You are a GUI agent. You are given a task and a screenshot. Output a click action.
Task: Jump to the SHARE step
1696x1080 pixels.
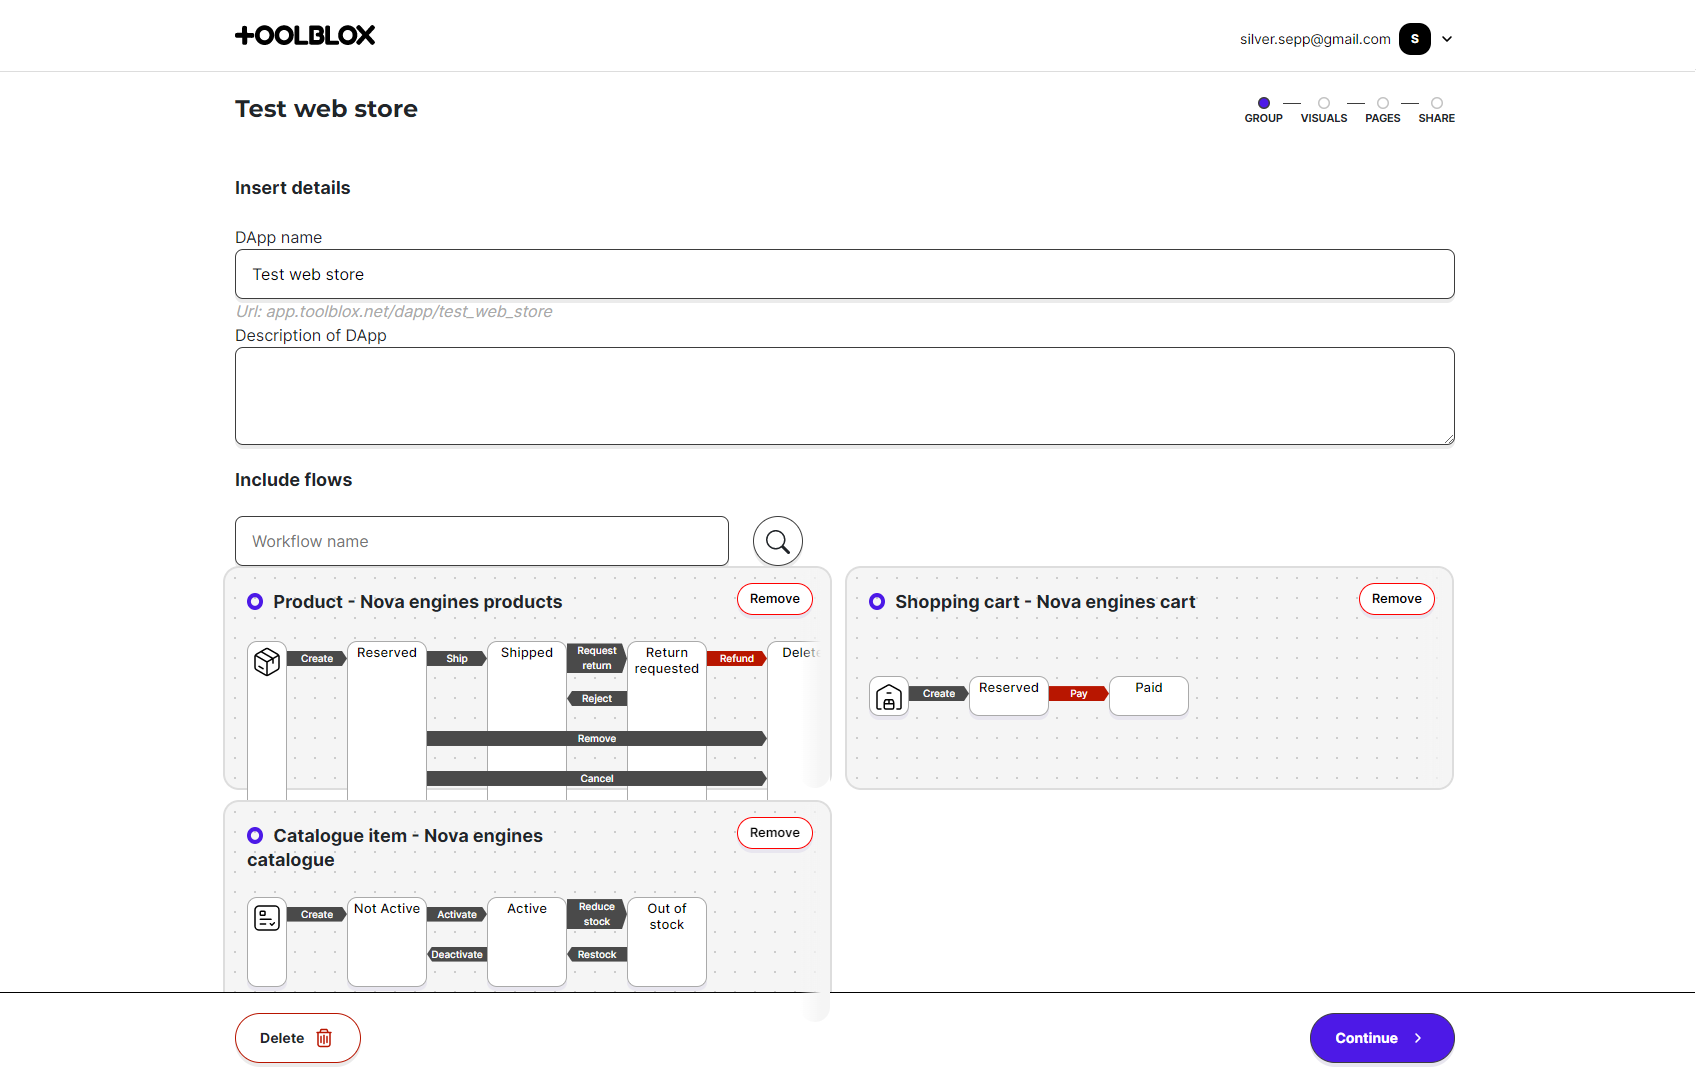pyautogui.click(x=1437, y=109)
